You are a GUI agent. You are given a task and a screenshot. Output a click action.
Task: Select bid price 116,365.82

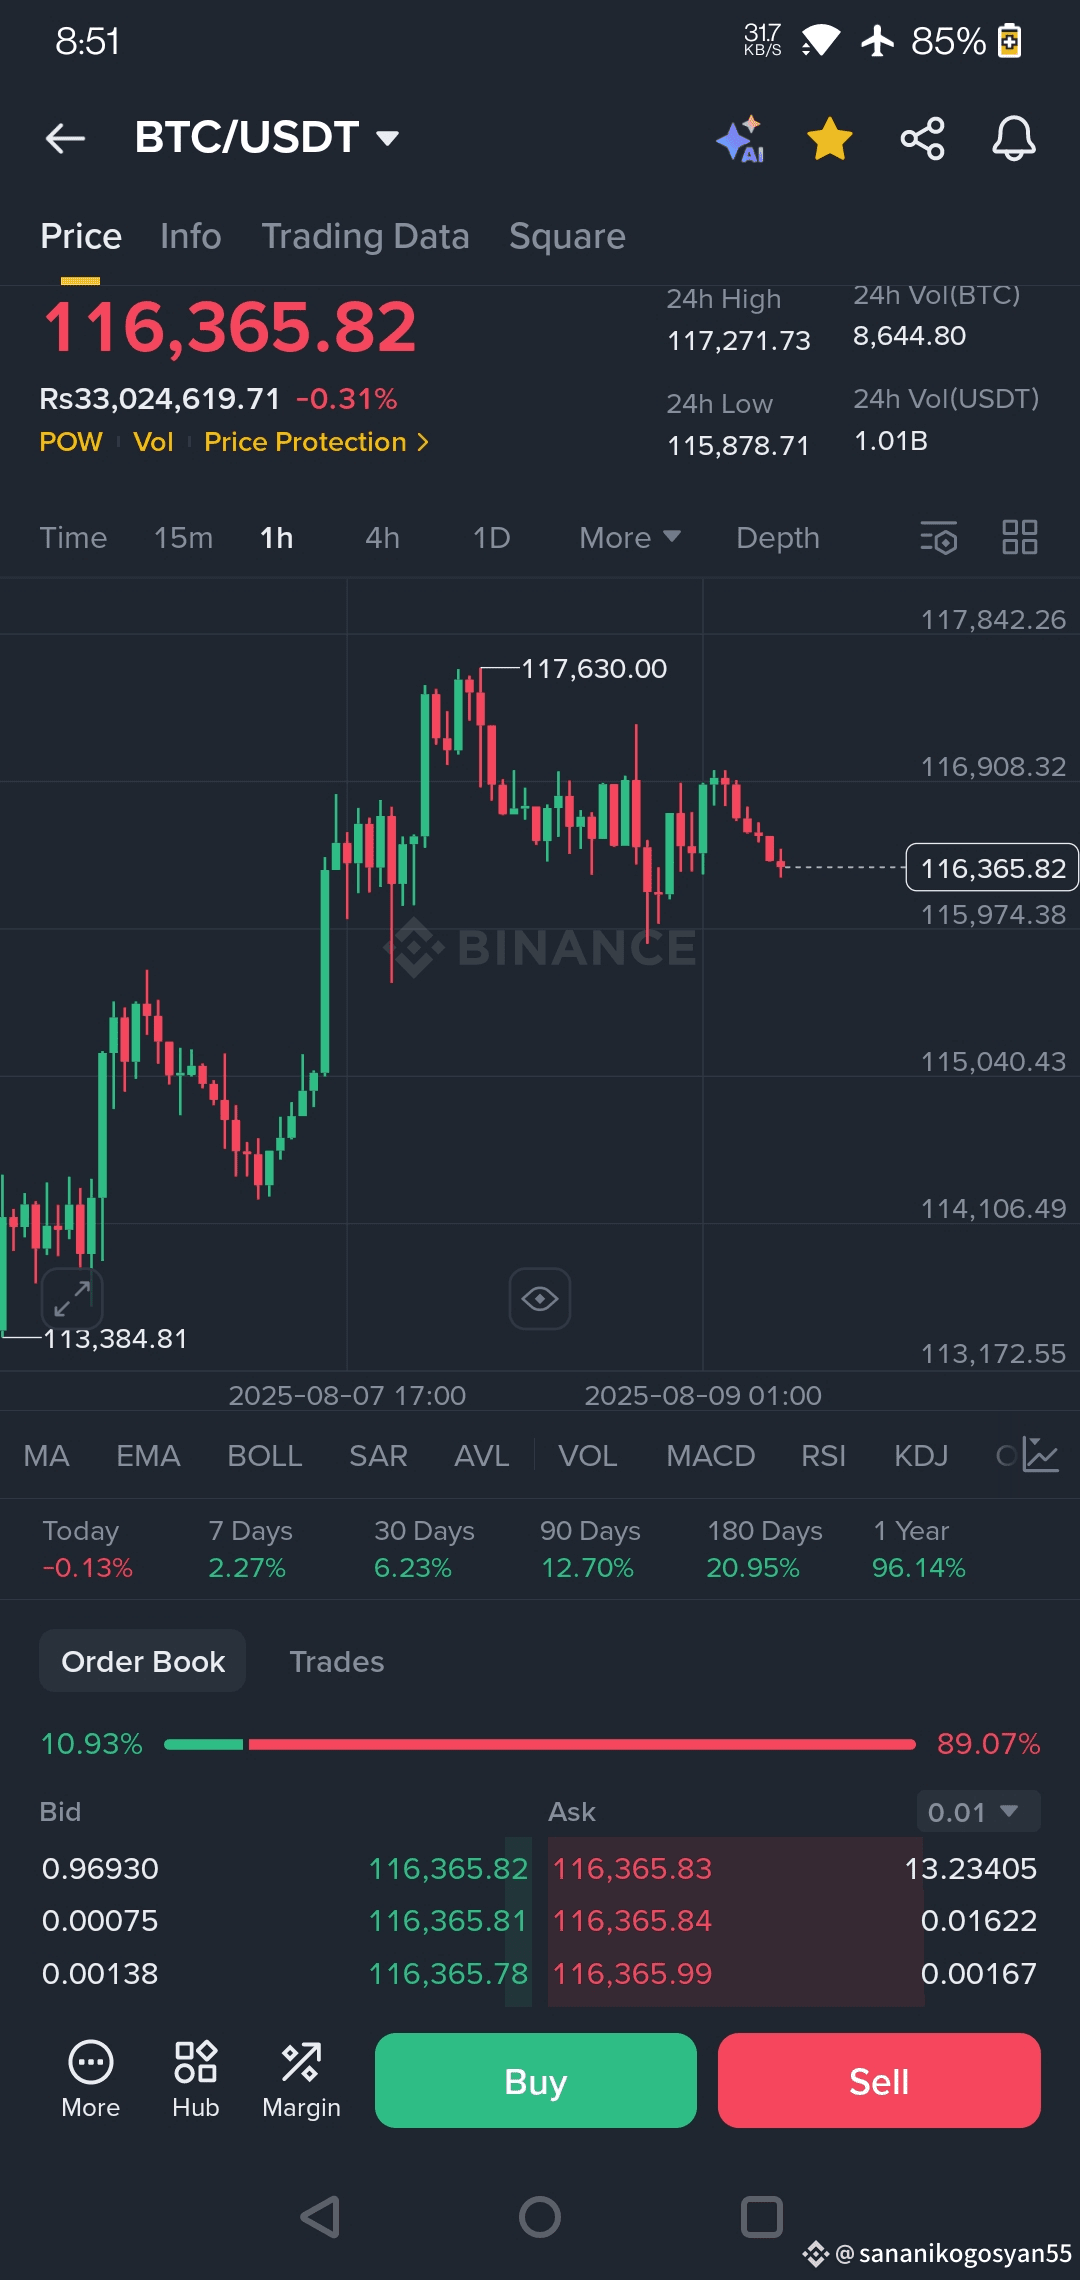(448, 1868)
